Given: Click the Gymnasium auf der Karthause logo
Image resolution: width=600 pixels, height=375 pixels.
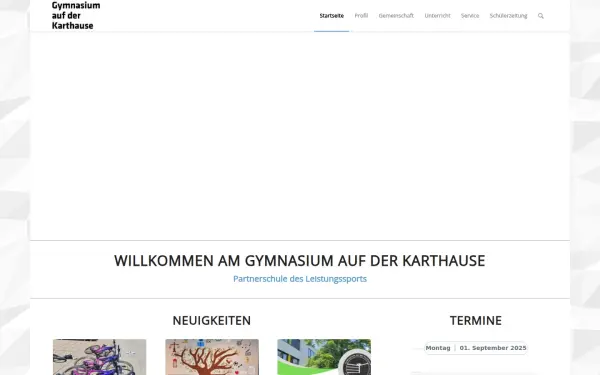Looking at the screenshot, I should (x=76, y=15).
